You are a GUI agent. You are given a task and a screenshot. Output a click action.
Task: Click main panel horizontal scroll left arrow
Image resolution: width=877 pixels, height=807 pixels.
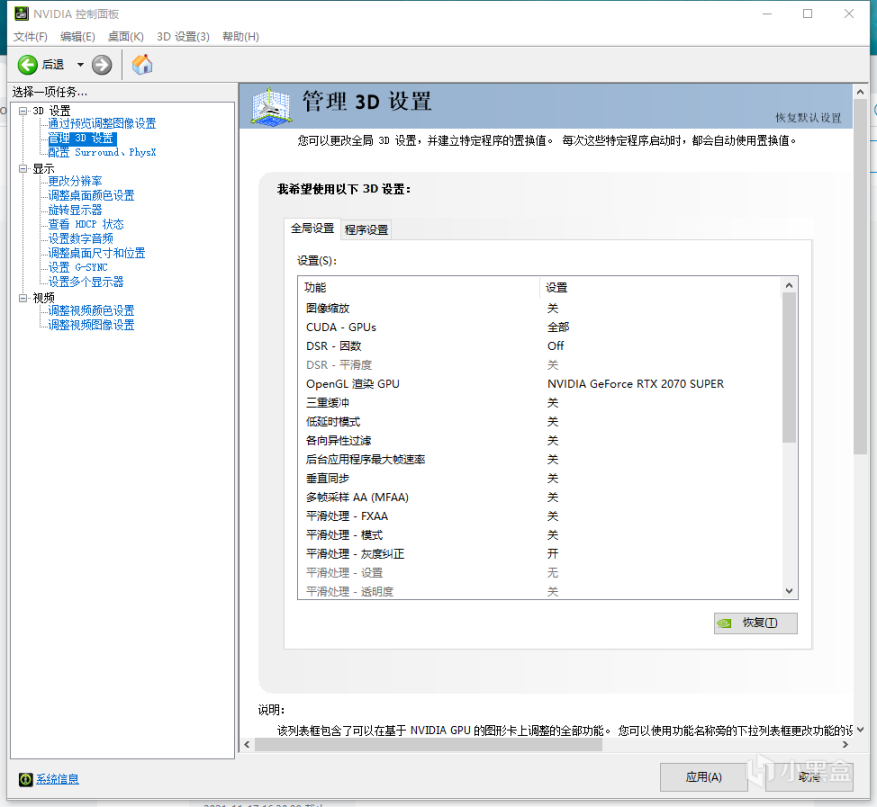(247, 745)
